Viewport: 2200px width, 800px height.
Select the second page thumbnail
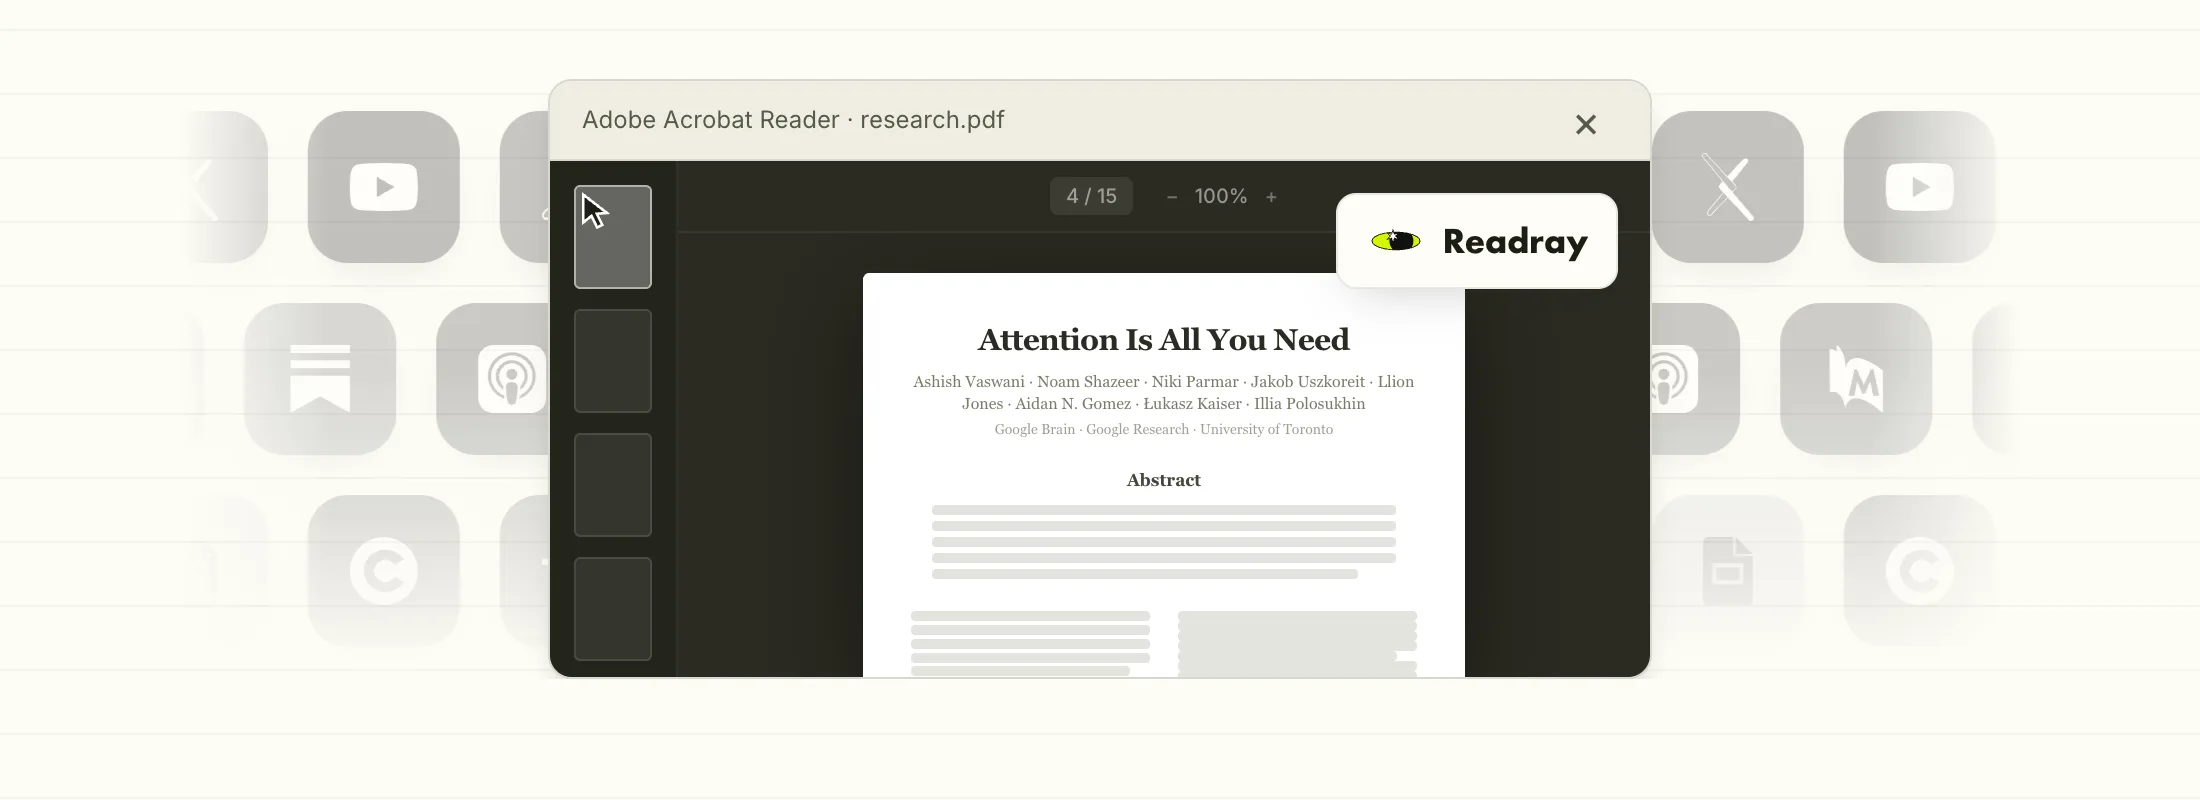(613, 361)
